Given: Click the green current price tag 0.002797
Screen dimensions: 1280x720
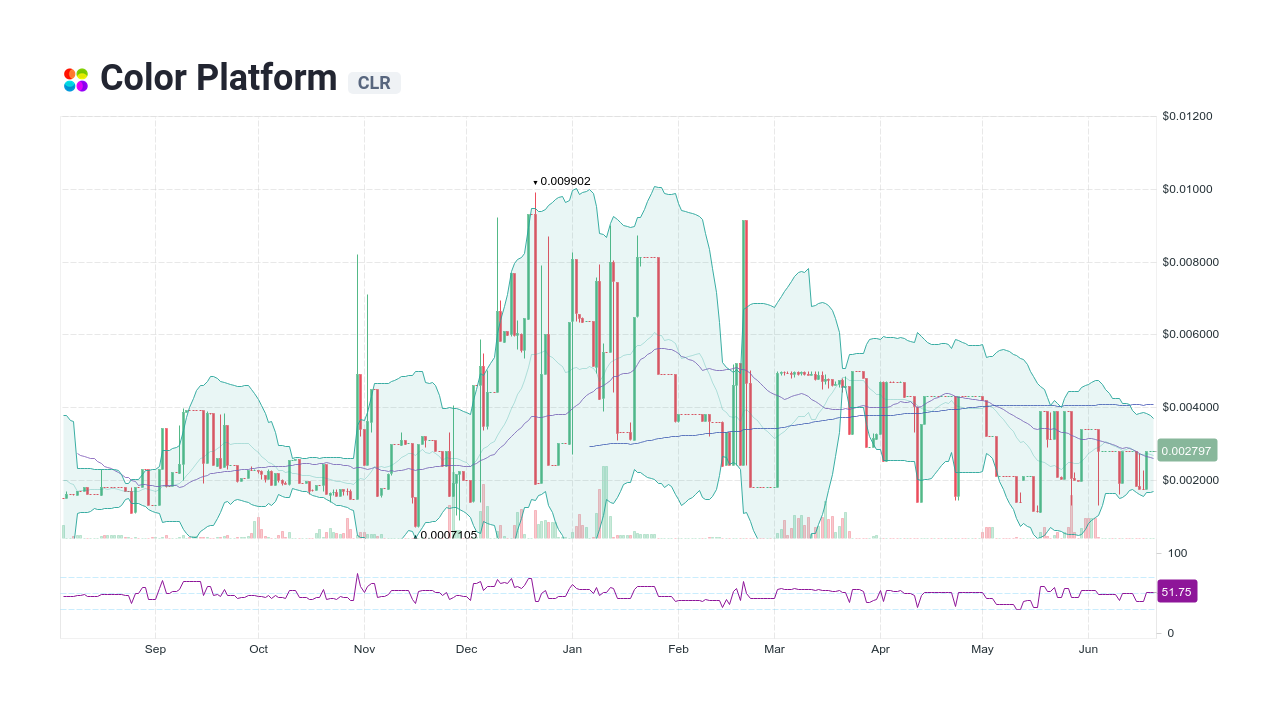Looking at the screenshot, I should (1185, 450).
